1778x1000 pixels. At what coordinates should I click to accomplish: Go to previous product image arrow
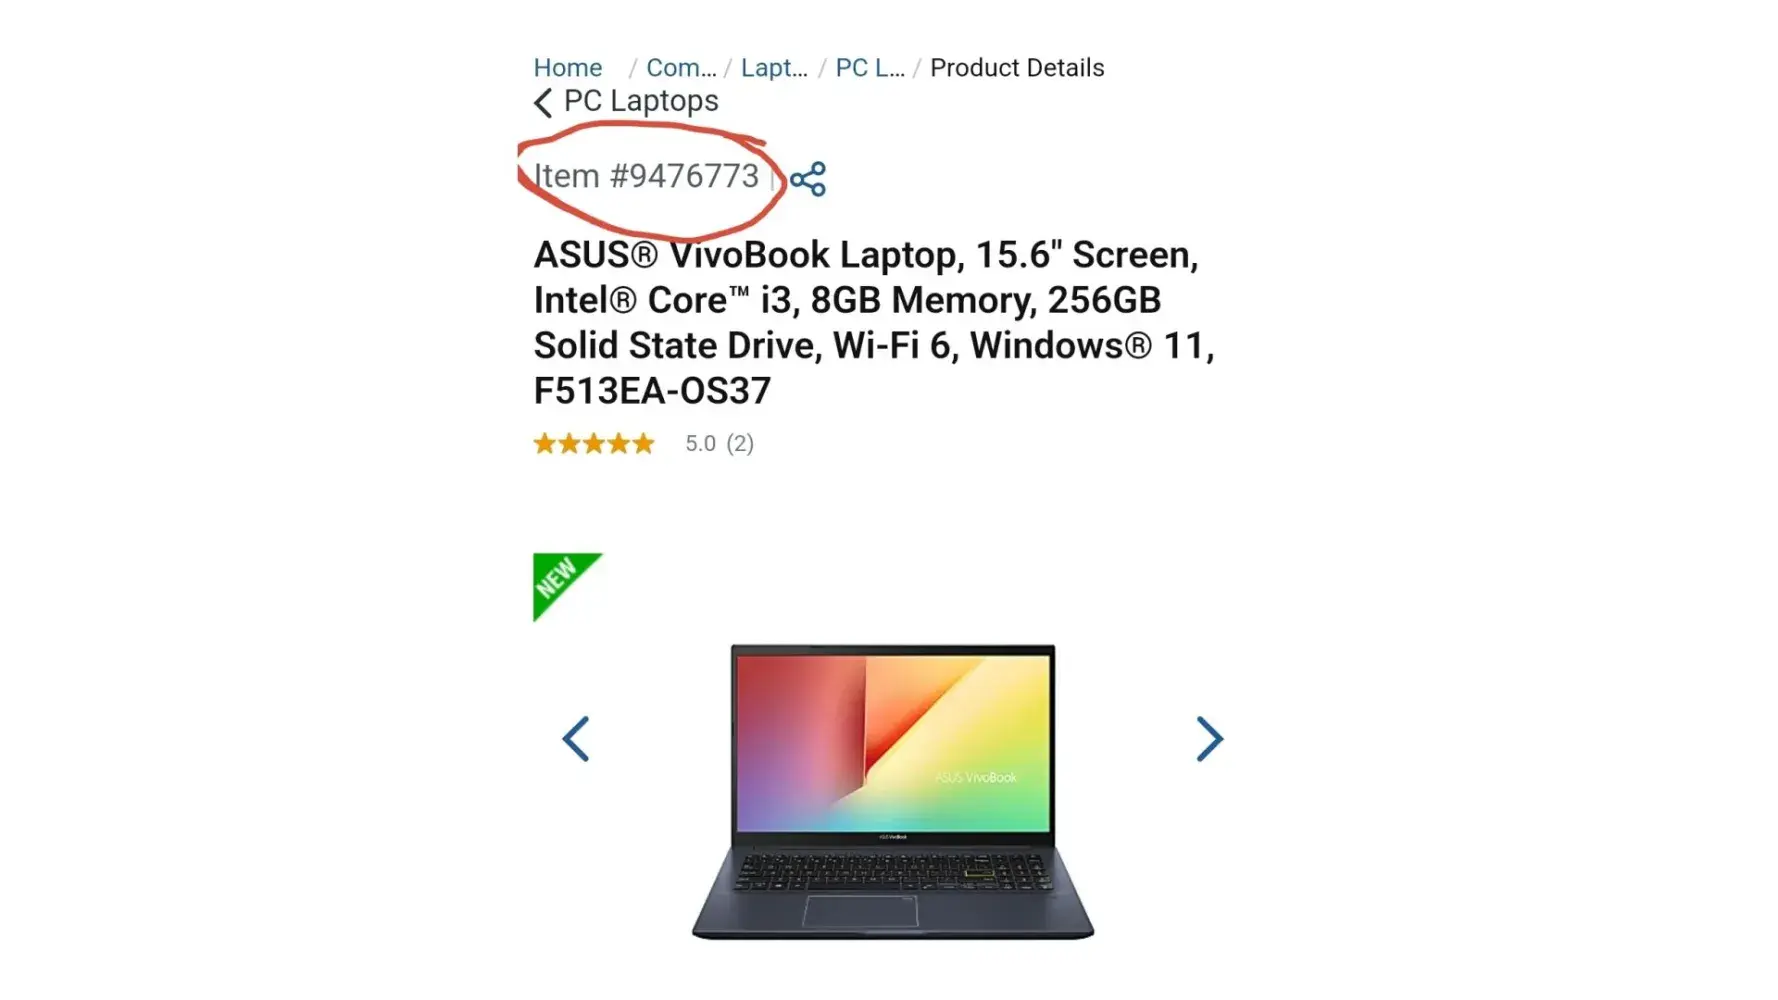point(576,739)
